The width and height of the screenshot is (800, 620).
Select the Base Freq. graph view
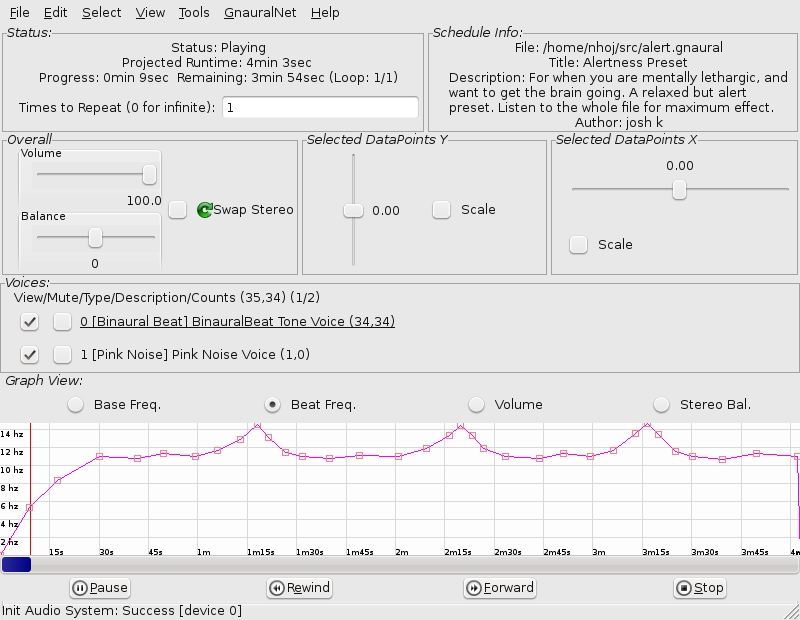[75, 405]
